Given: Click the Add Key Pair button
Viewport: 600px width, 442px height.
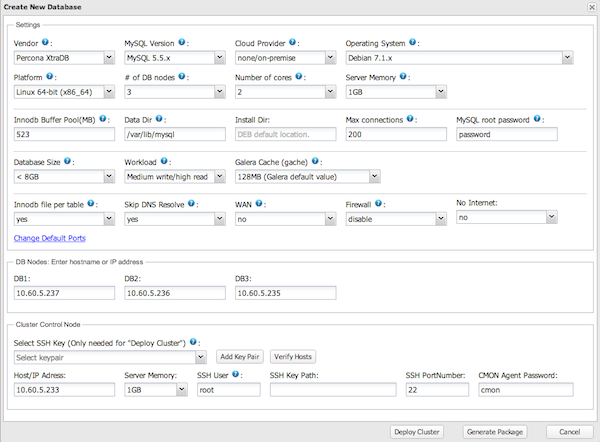Looking at the screenshot, I should click(240, 357).
